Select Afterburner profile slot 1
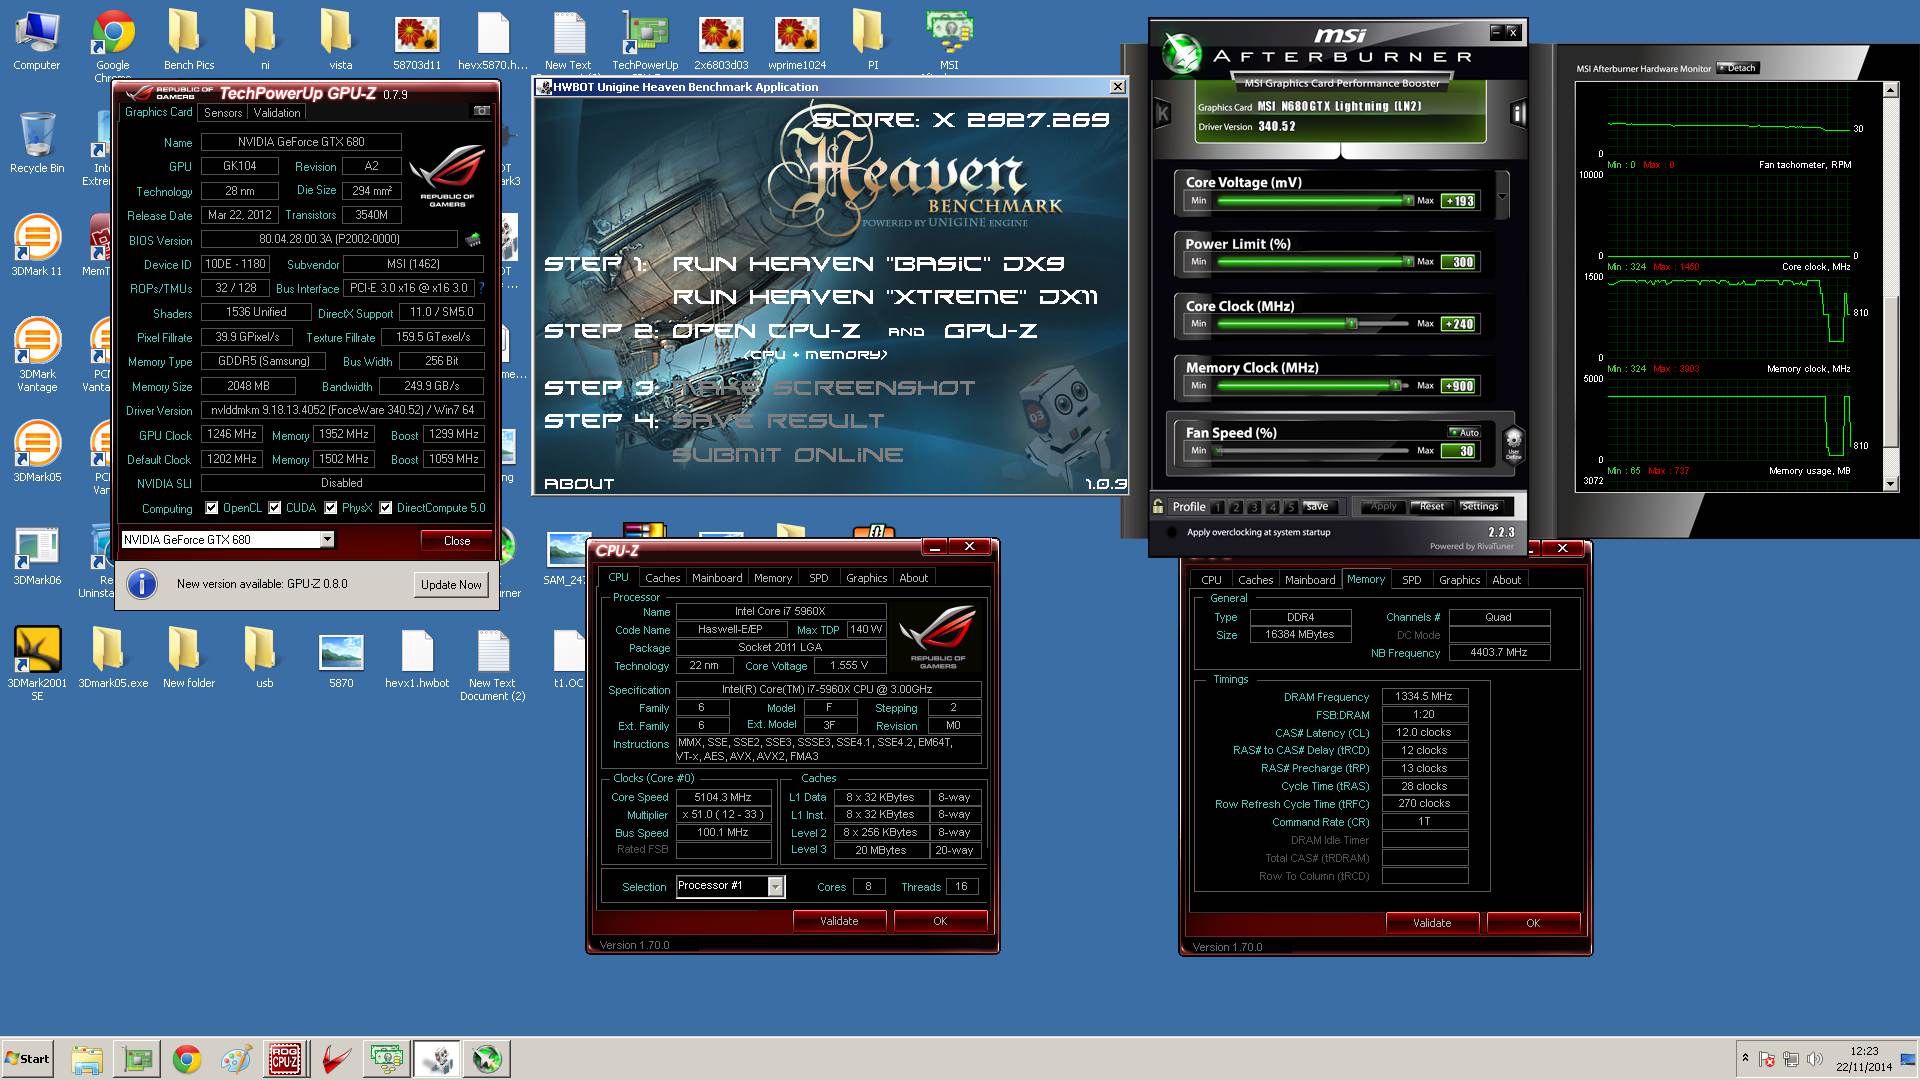Viewport: 1920px width, 1080px height. click(1218, 507)
